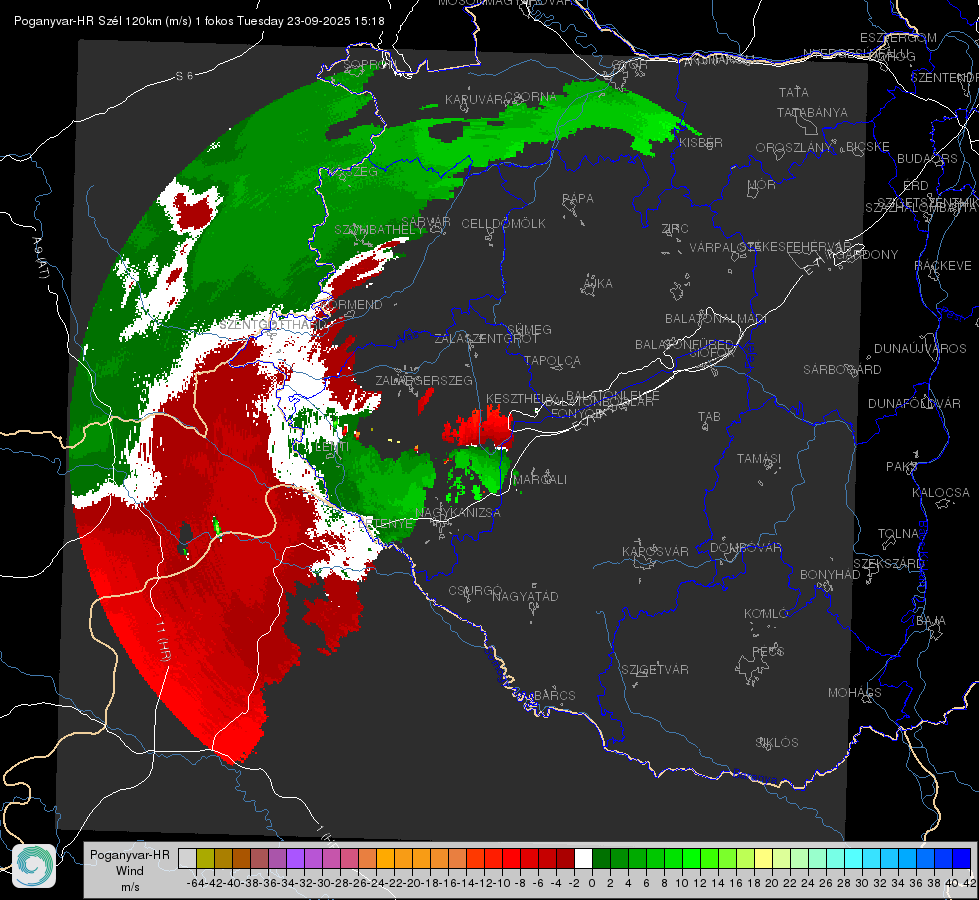This screenshot has height=900, width=979.
Task: Select the TATA town label
Action: pos(794,92)
